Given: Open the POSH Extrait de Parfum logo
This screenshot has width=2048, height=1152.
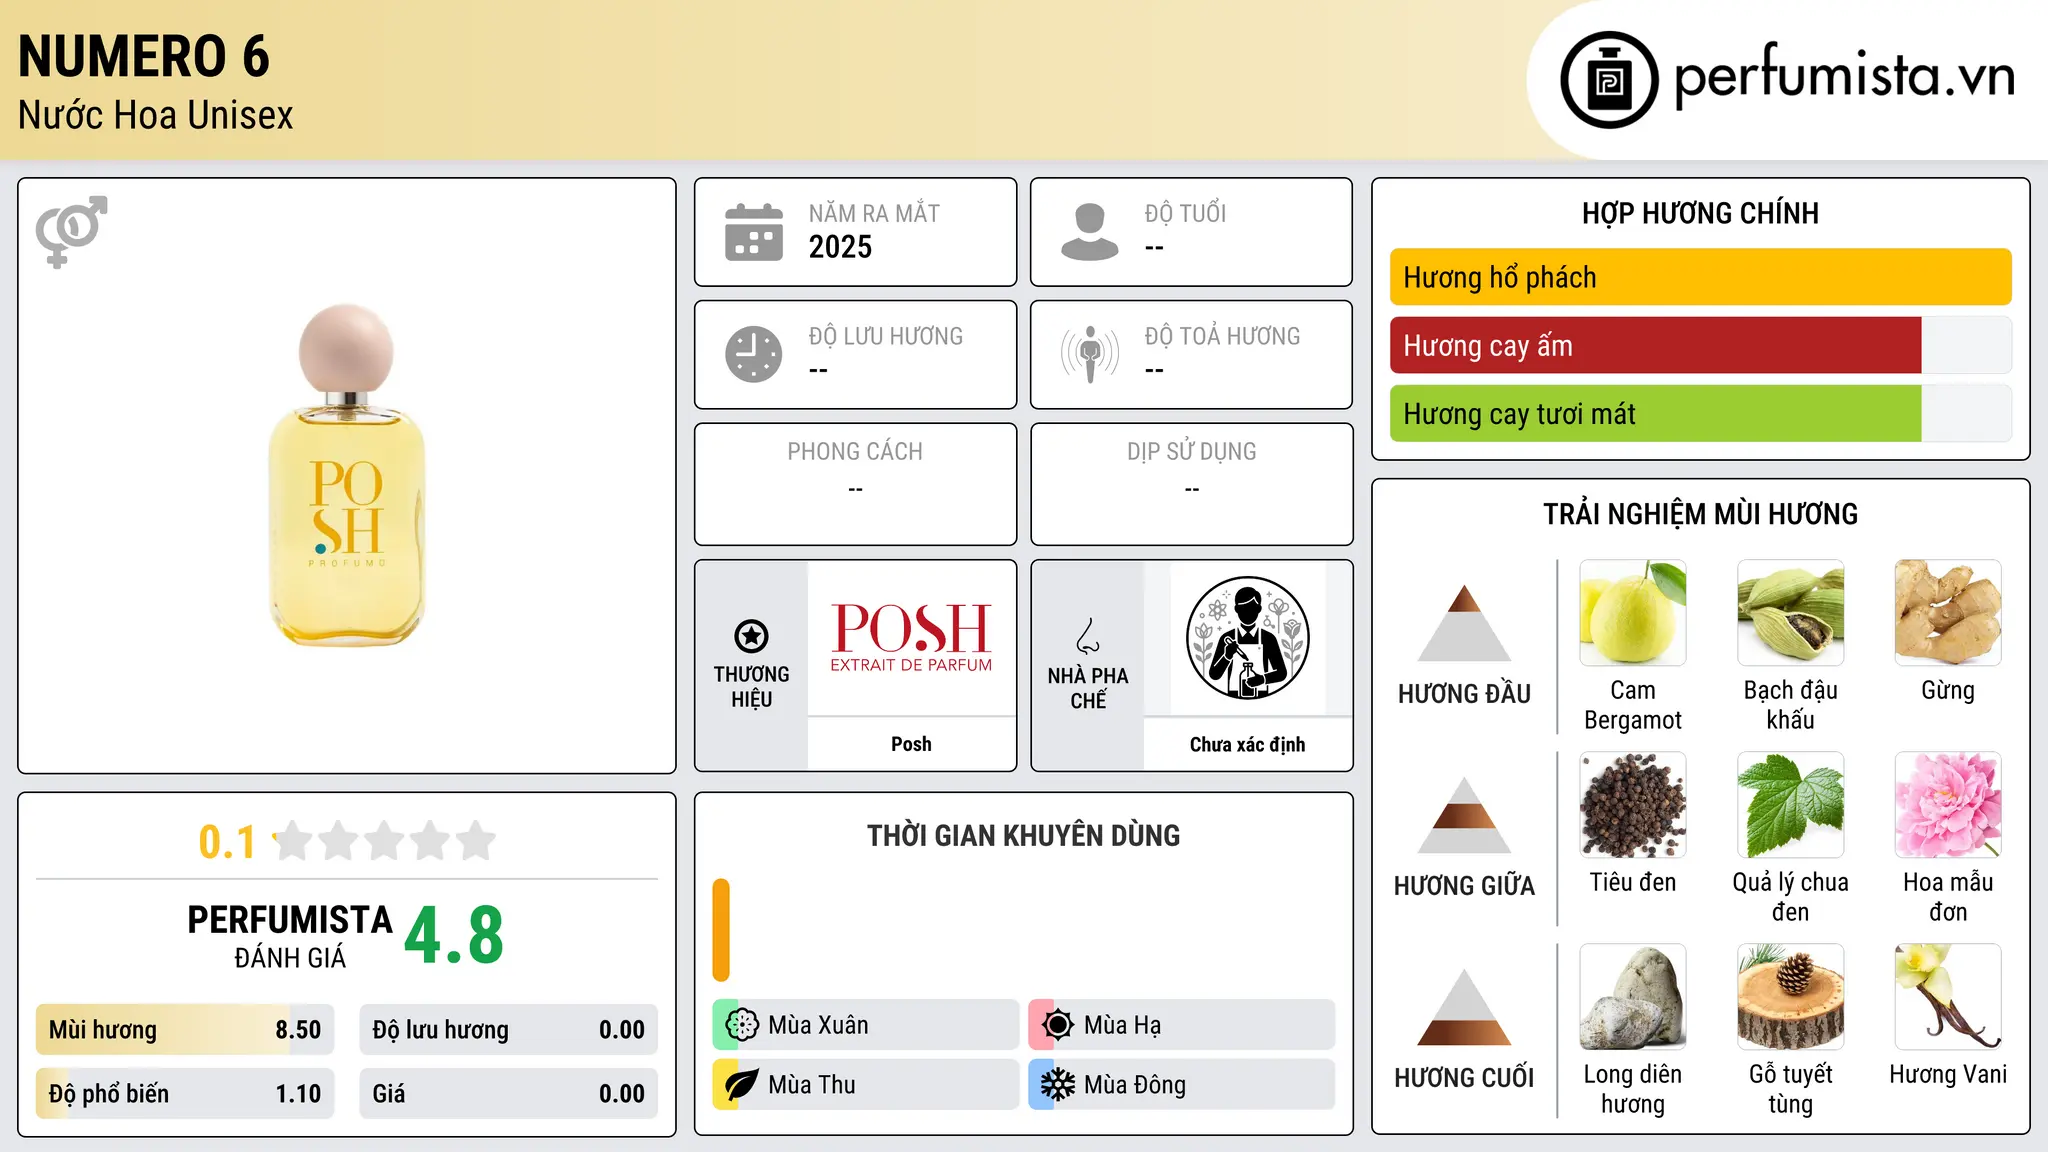Looking at the screenshot, I should point(911,637).
